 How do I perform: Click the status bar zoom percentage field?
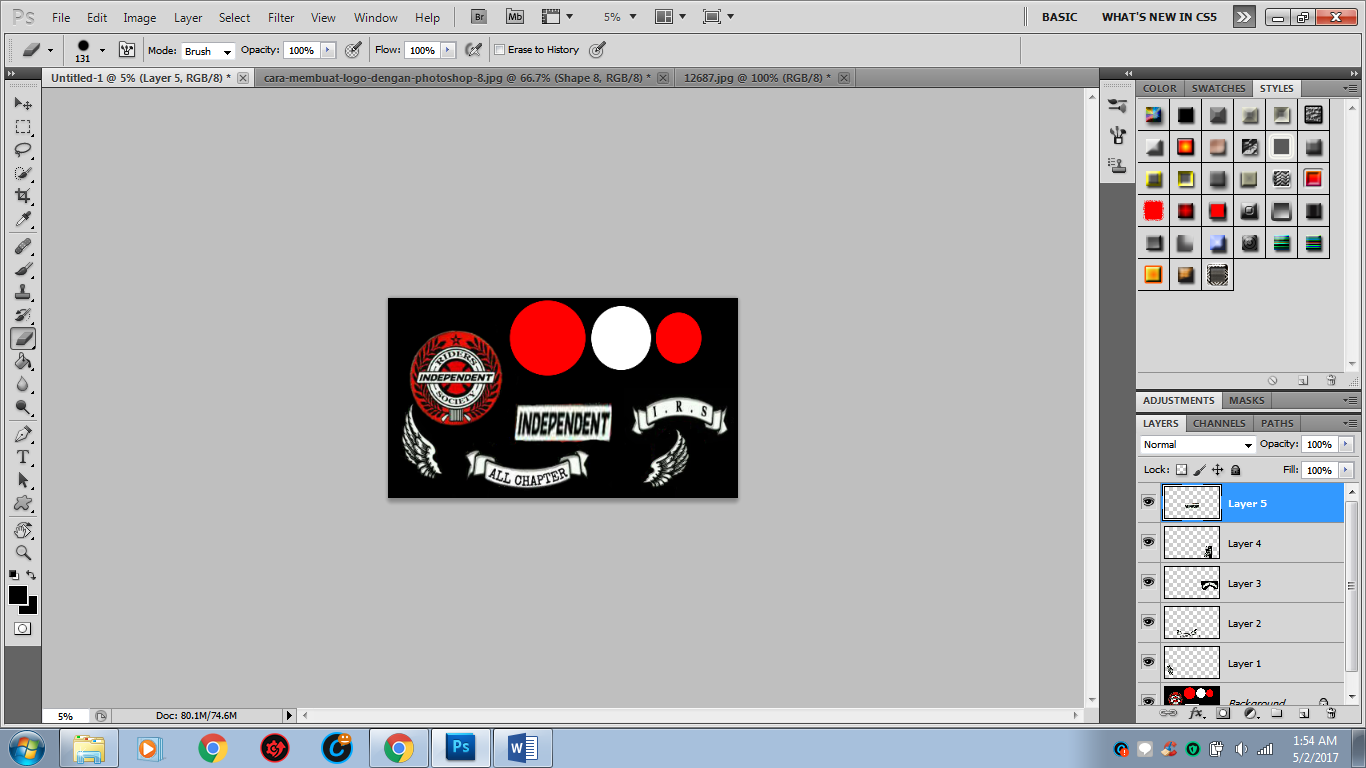[66, 716]
